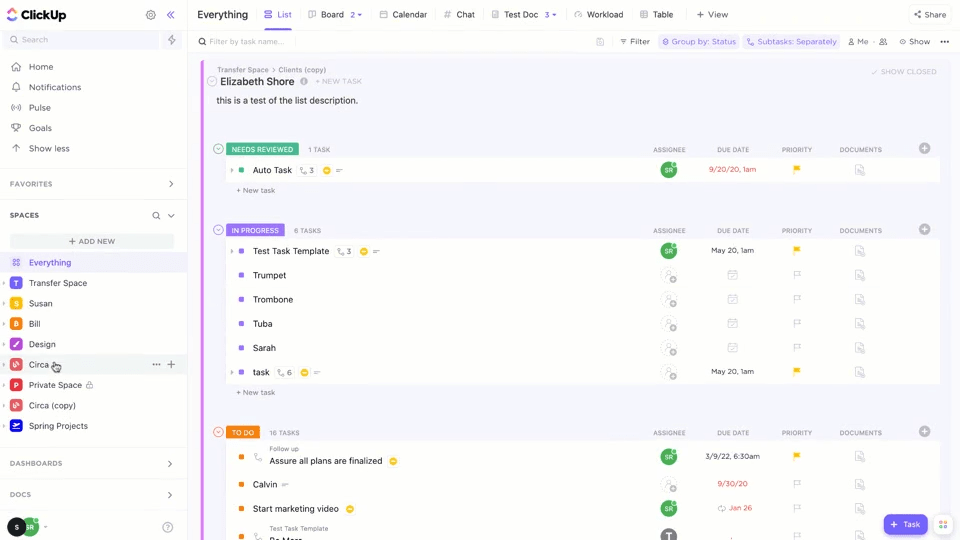Click the + Task button
This screenshot has width=960, height=540.
[x=906, y=524]
